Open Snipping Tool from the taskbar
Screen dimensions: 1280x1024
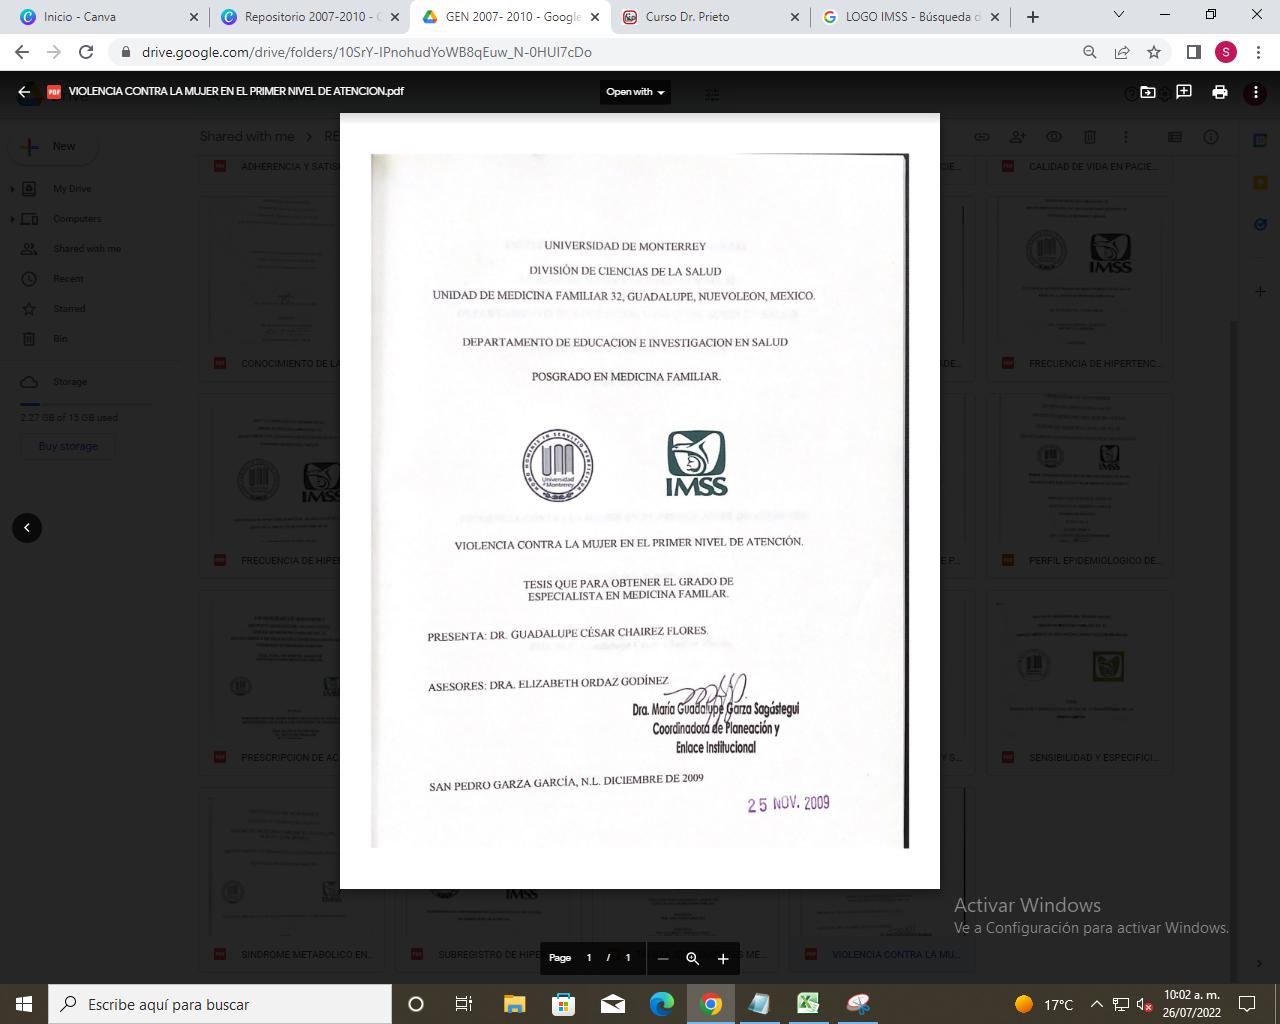pos(858,1004)
